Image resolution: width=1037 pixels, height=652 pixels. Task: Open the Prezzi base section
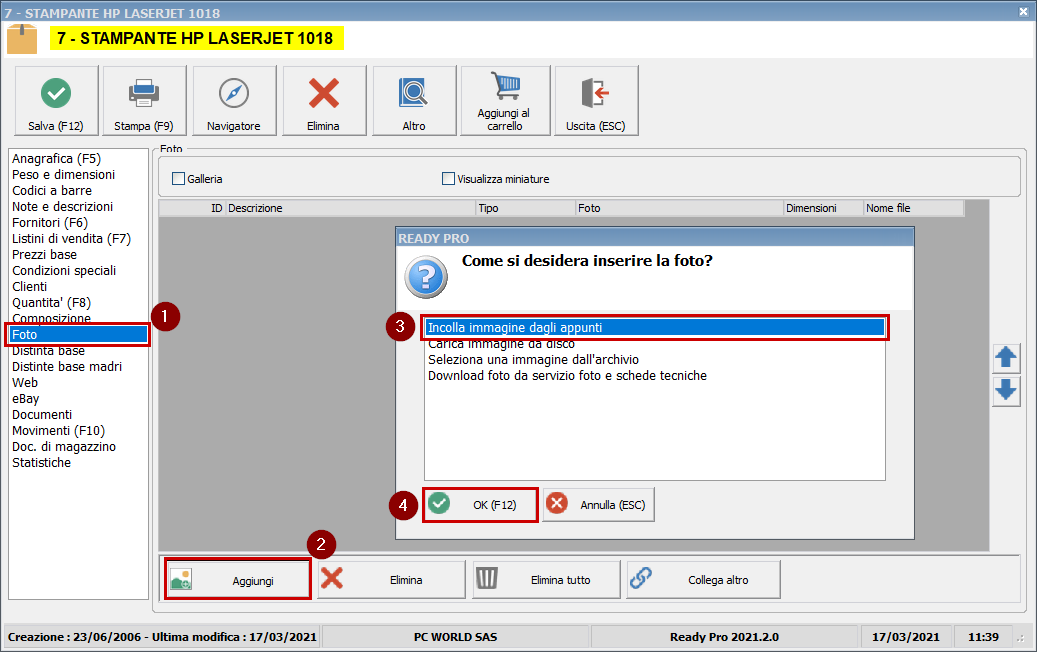click(x=44, y=255)
